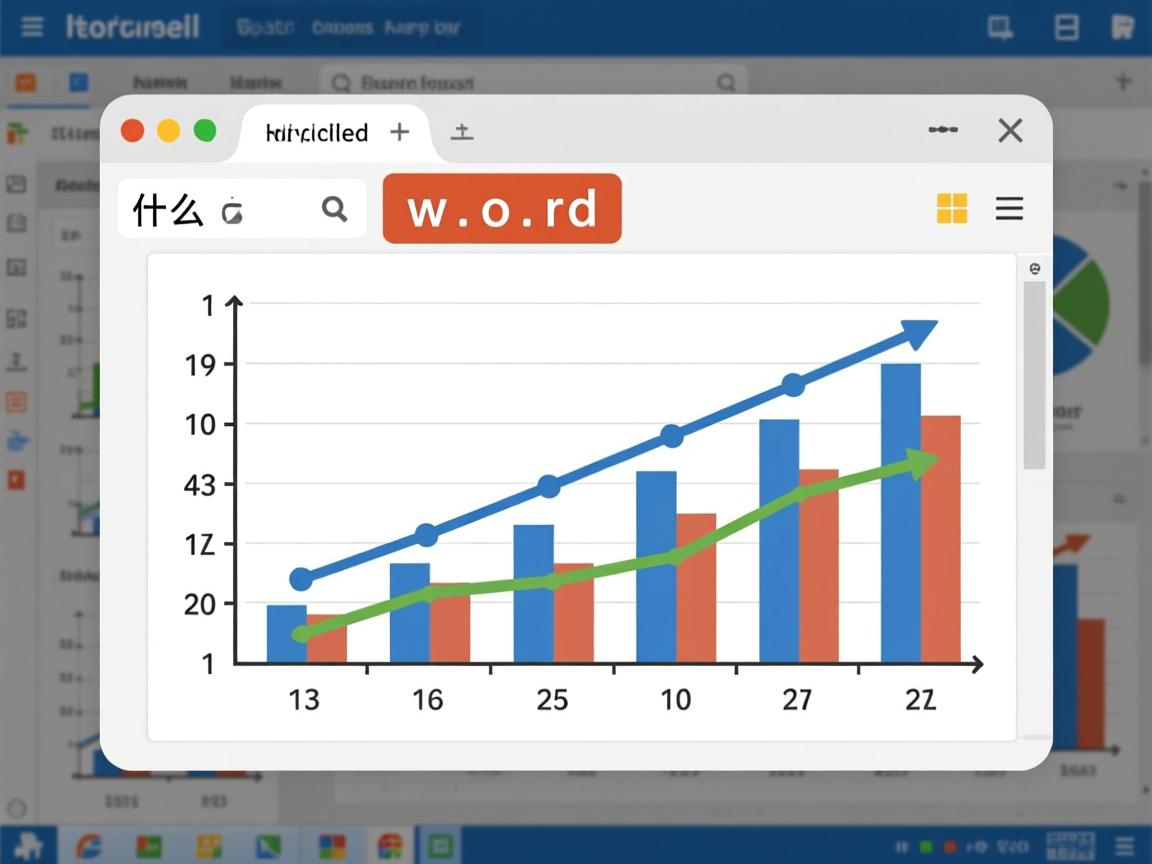Launch the green spreadsheet icon on the taskbar

(435, 846)
